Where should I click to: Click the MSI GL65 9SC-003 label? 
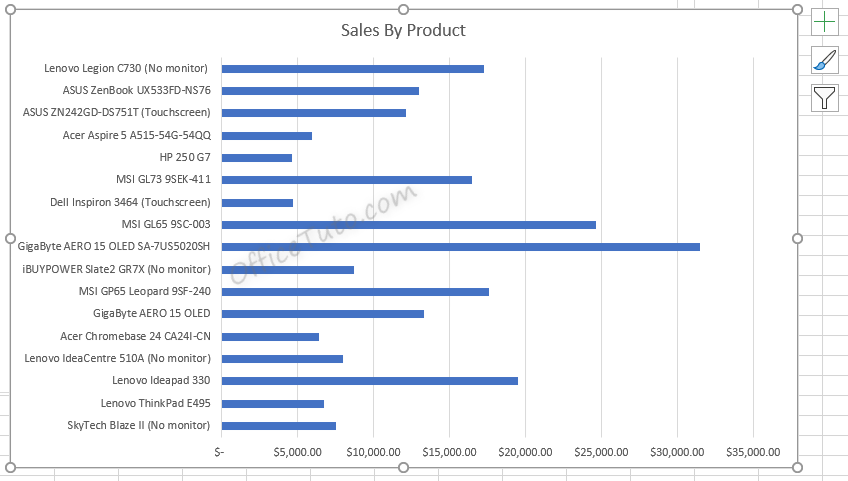click(x=166, y=224)
